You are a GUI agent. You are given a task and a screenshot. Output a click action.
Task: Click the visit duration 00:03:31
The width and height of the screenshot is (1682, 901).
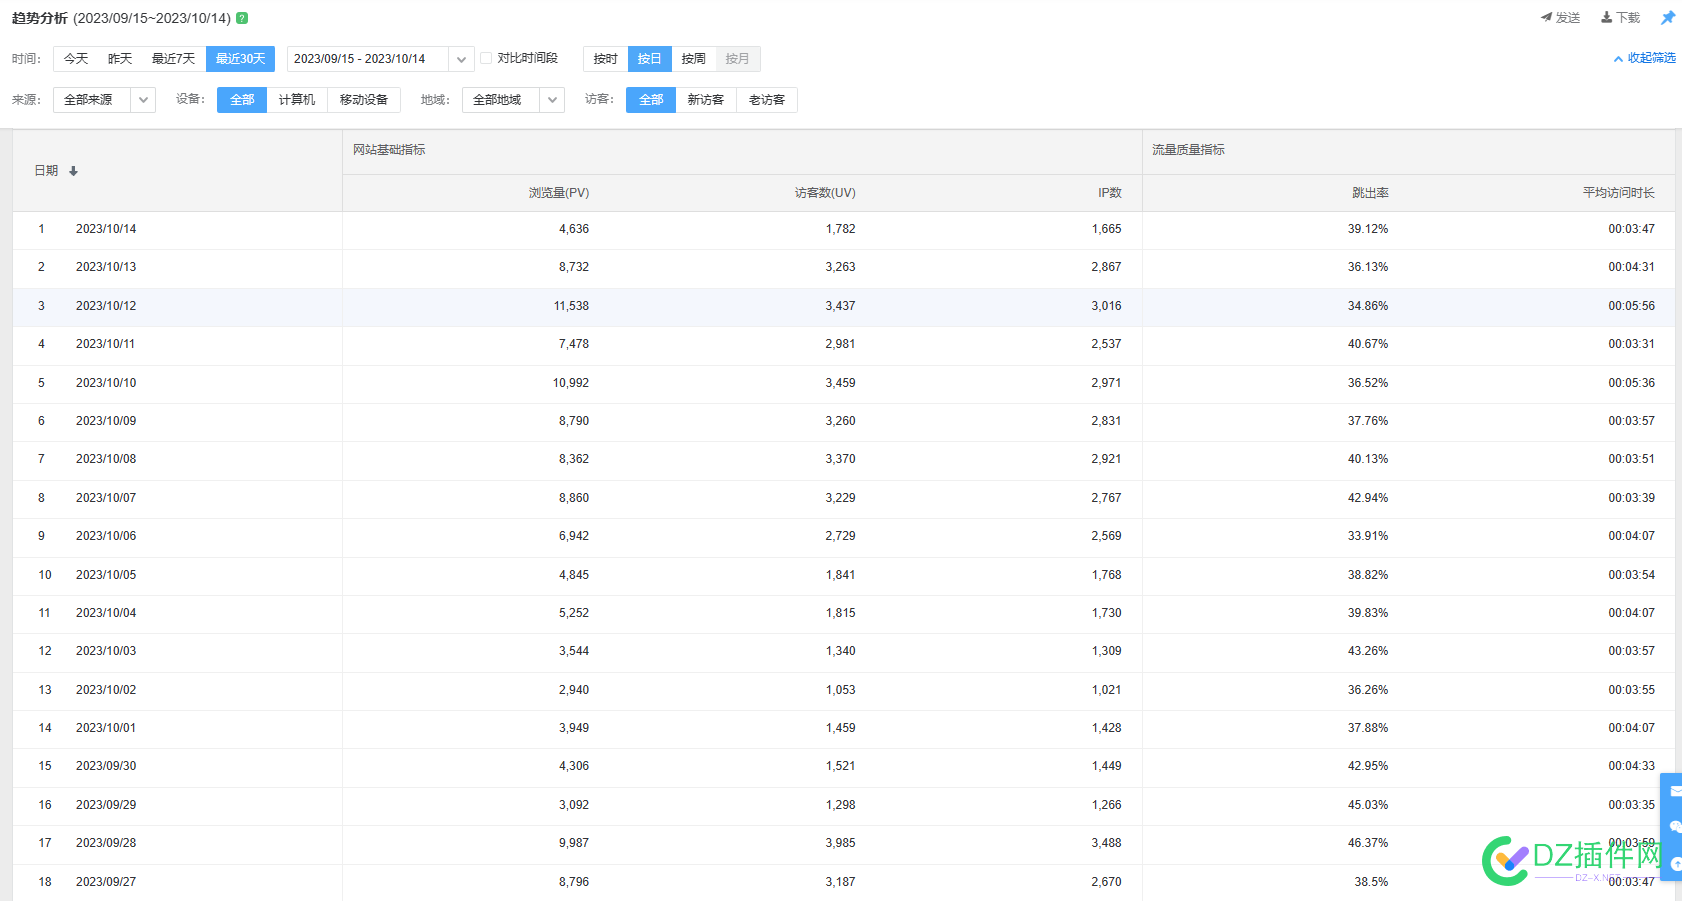coord(1631,344)
